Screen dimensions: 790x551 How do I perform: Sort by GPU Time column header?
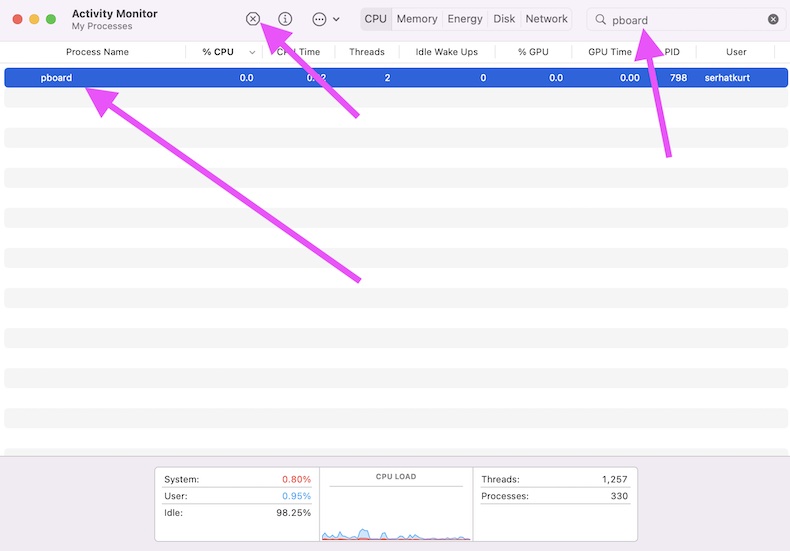[x=610, y=52]
